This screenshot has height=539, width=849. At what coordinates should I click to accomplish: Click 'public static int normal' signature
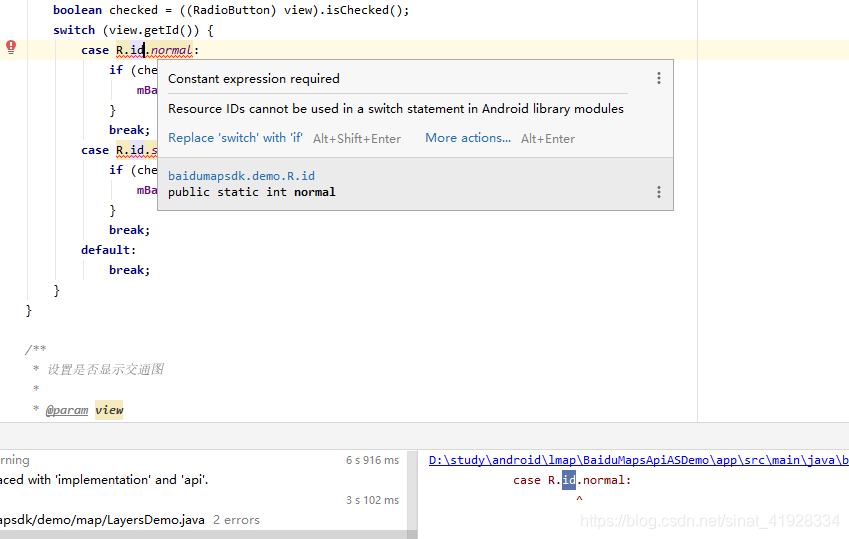(252, 192)
